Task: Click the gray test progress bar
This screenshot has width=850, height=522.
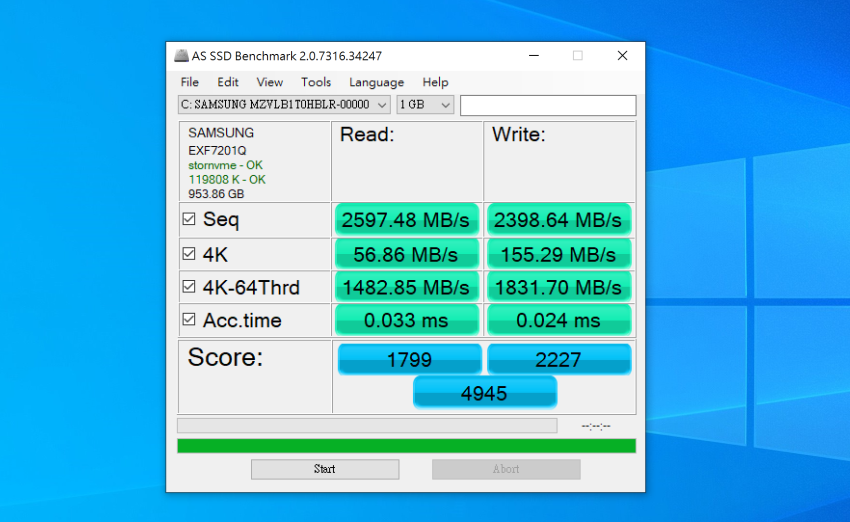Action: pos(367,426)
